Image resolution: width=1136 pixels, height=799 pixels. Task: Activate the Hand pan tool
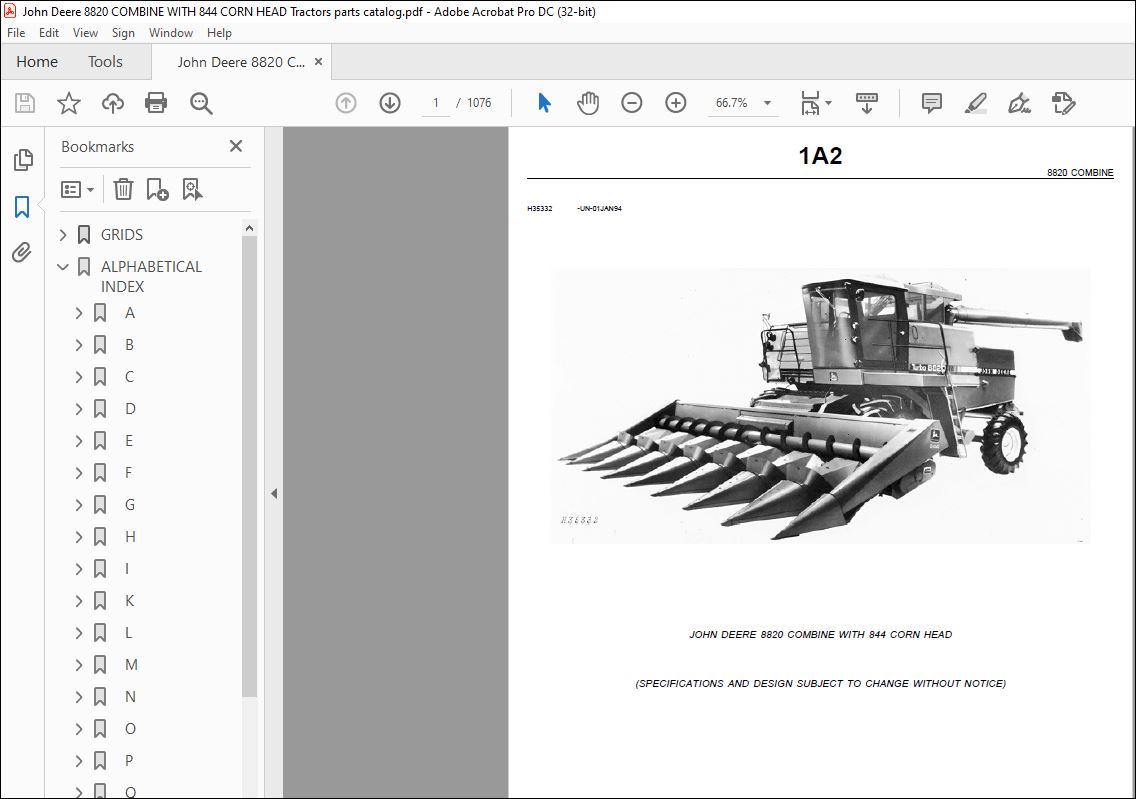point(588,103)
